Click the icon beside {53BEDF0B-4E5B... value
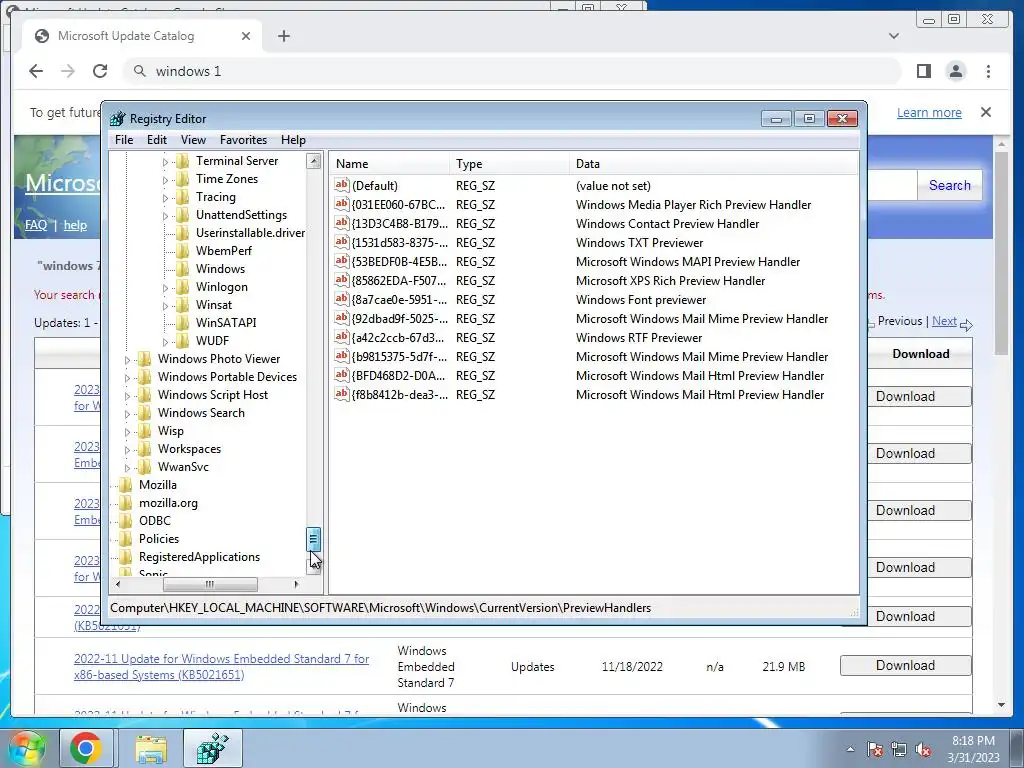 342,261
